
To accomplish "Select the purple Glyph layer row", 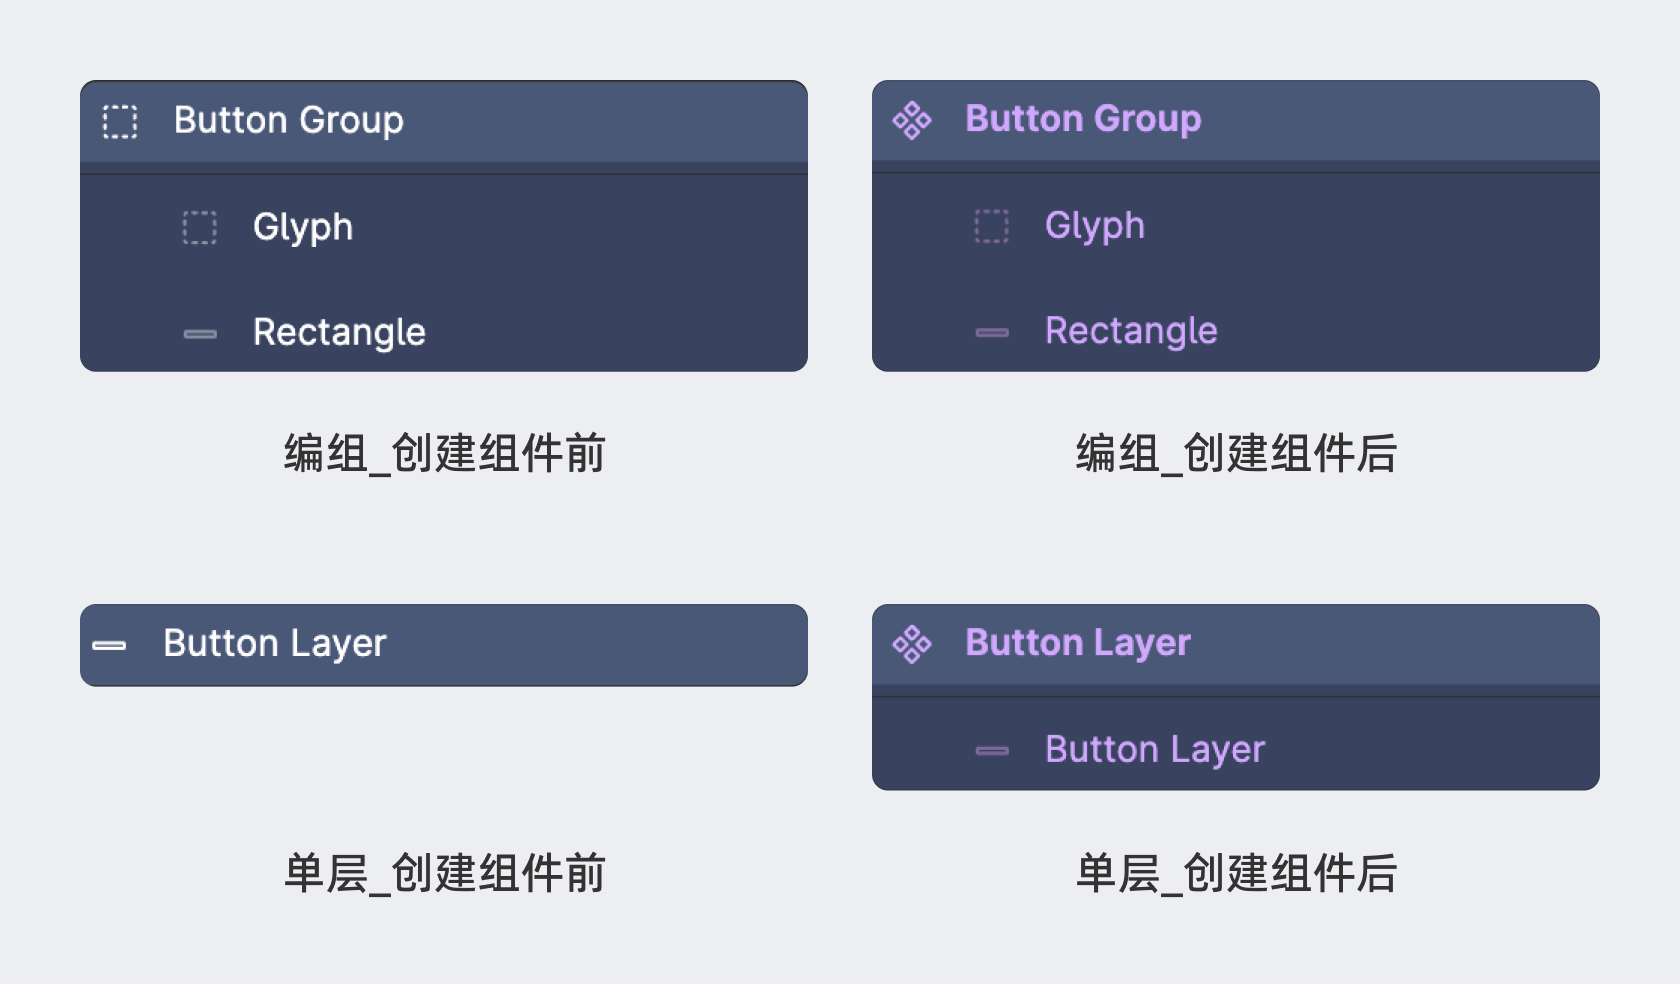I will (x=1095, y=226).
